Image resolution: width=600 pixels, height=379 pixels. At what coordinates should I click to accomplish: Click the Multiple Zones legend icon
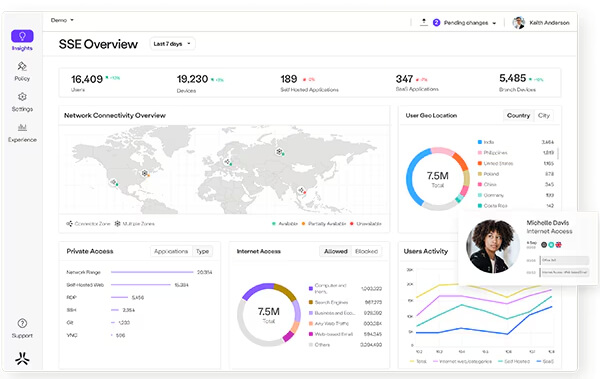tap(117, 224)
